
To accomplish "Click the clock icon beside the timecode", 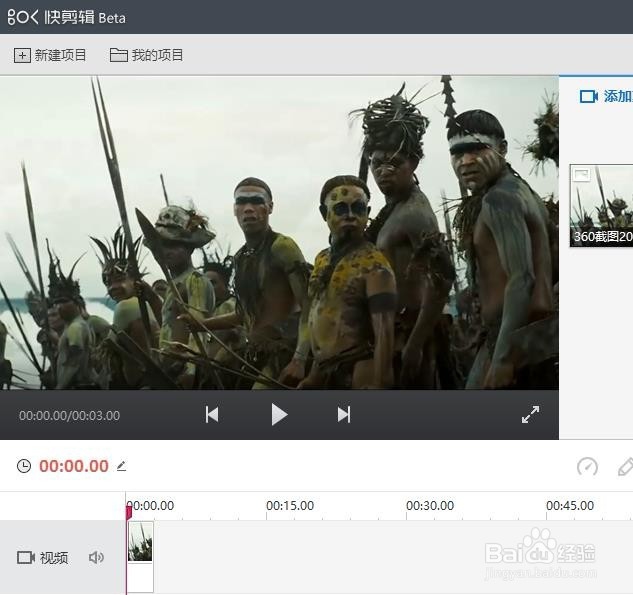I will coord(24,466).
